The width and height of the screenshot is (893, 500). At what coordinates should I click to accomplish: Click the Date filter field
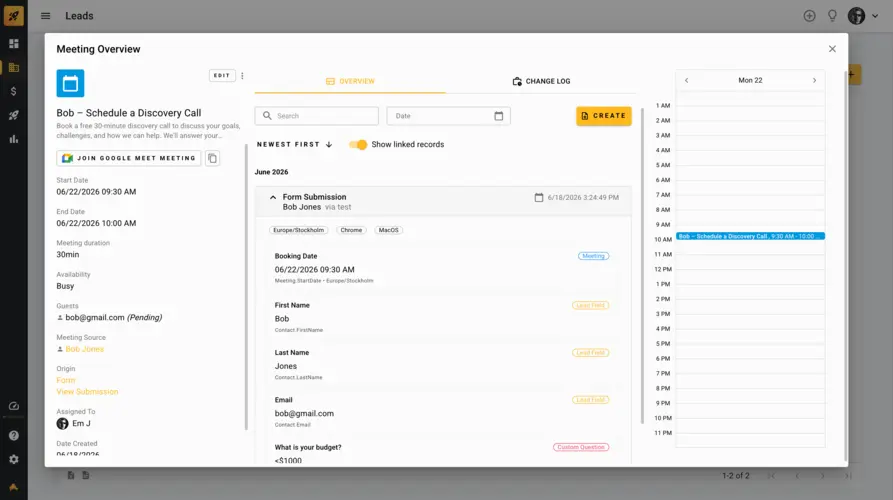pos(448,116)
